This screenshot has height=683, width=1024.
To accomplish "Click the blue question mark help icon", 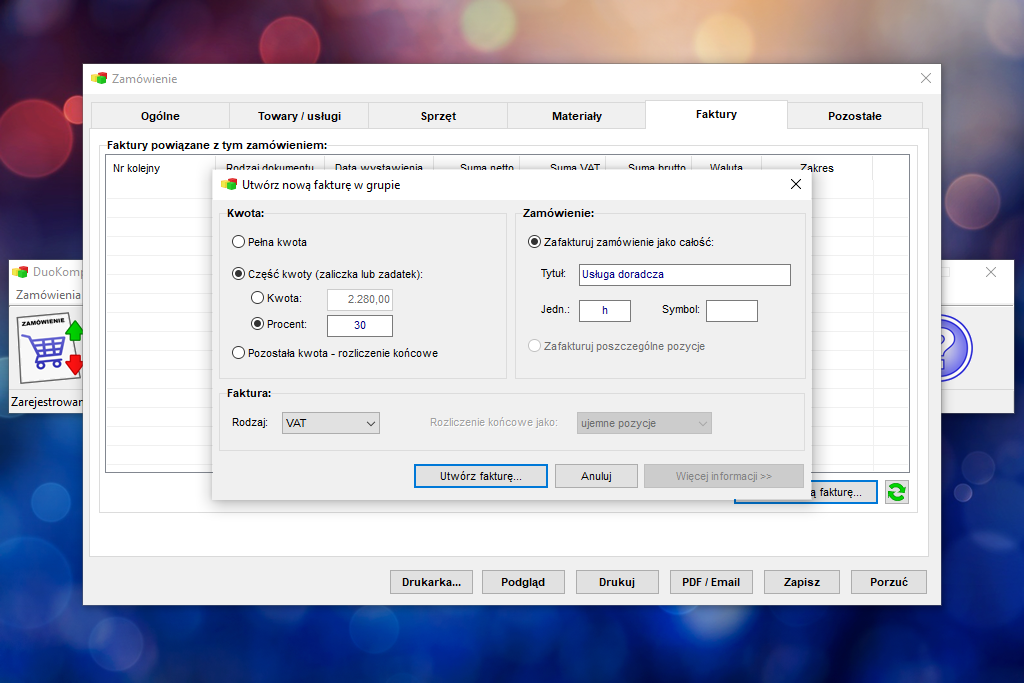I will click(x=956, y=349).
